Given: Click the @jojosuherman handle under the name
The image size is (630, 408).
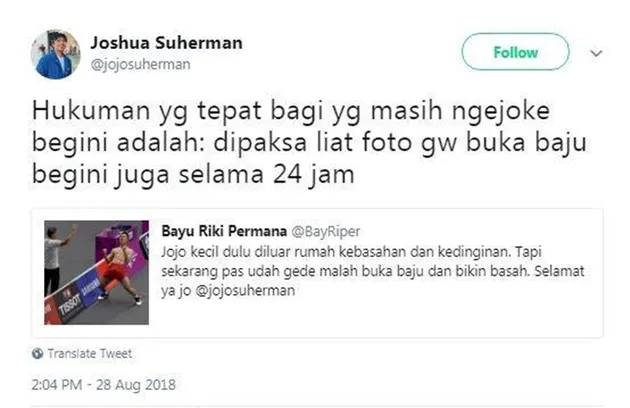Looking at the screenshot, I should [x=140, y=64].
